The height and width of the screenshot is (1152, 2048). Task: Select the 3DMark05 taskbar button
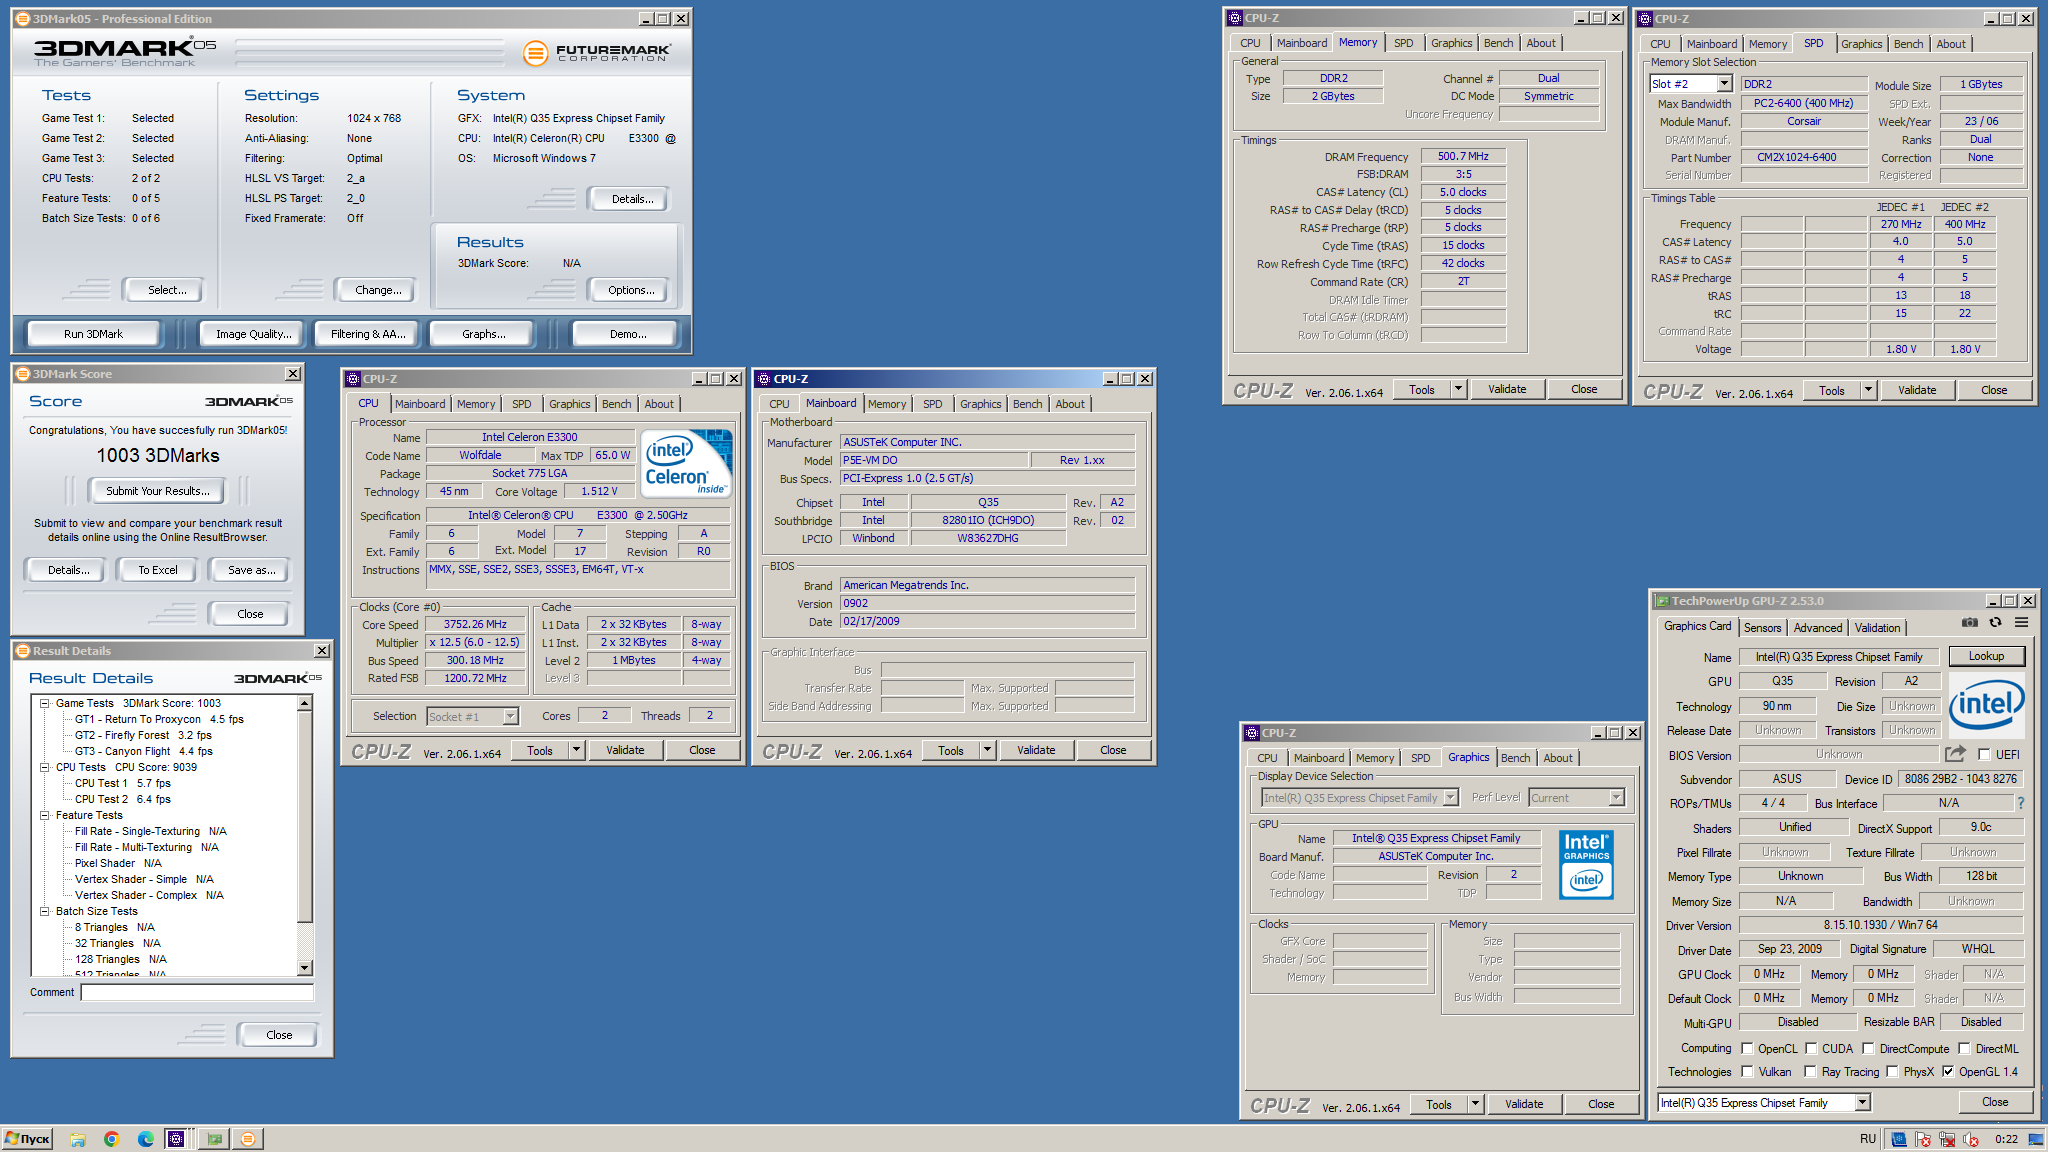coord(248,1139)
